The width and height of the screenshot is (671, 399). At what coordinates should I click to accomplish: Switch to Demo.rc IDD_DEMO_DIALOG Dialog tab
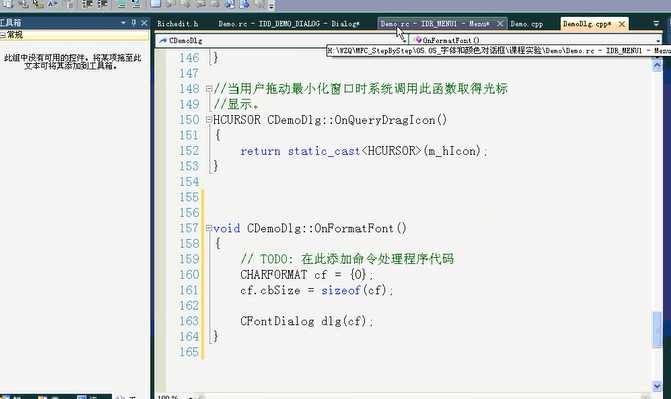(289, 24)
